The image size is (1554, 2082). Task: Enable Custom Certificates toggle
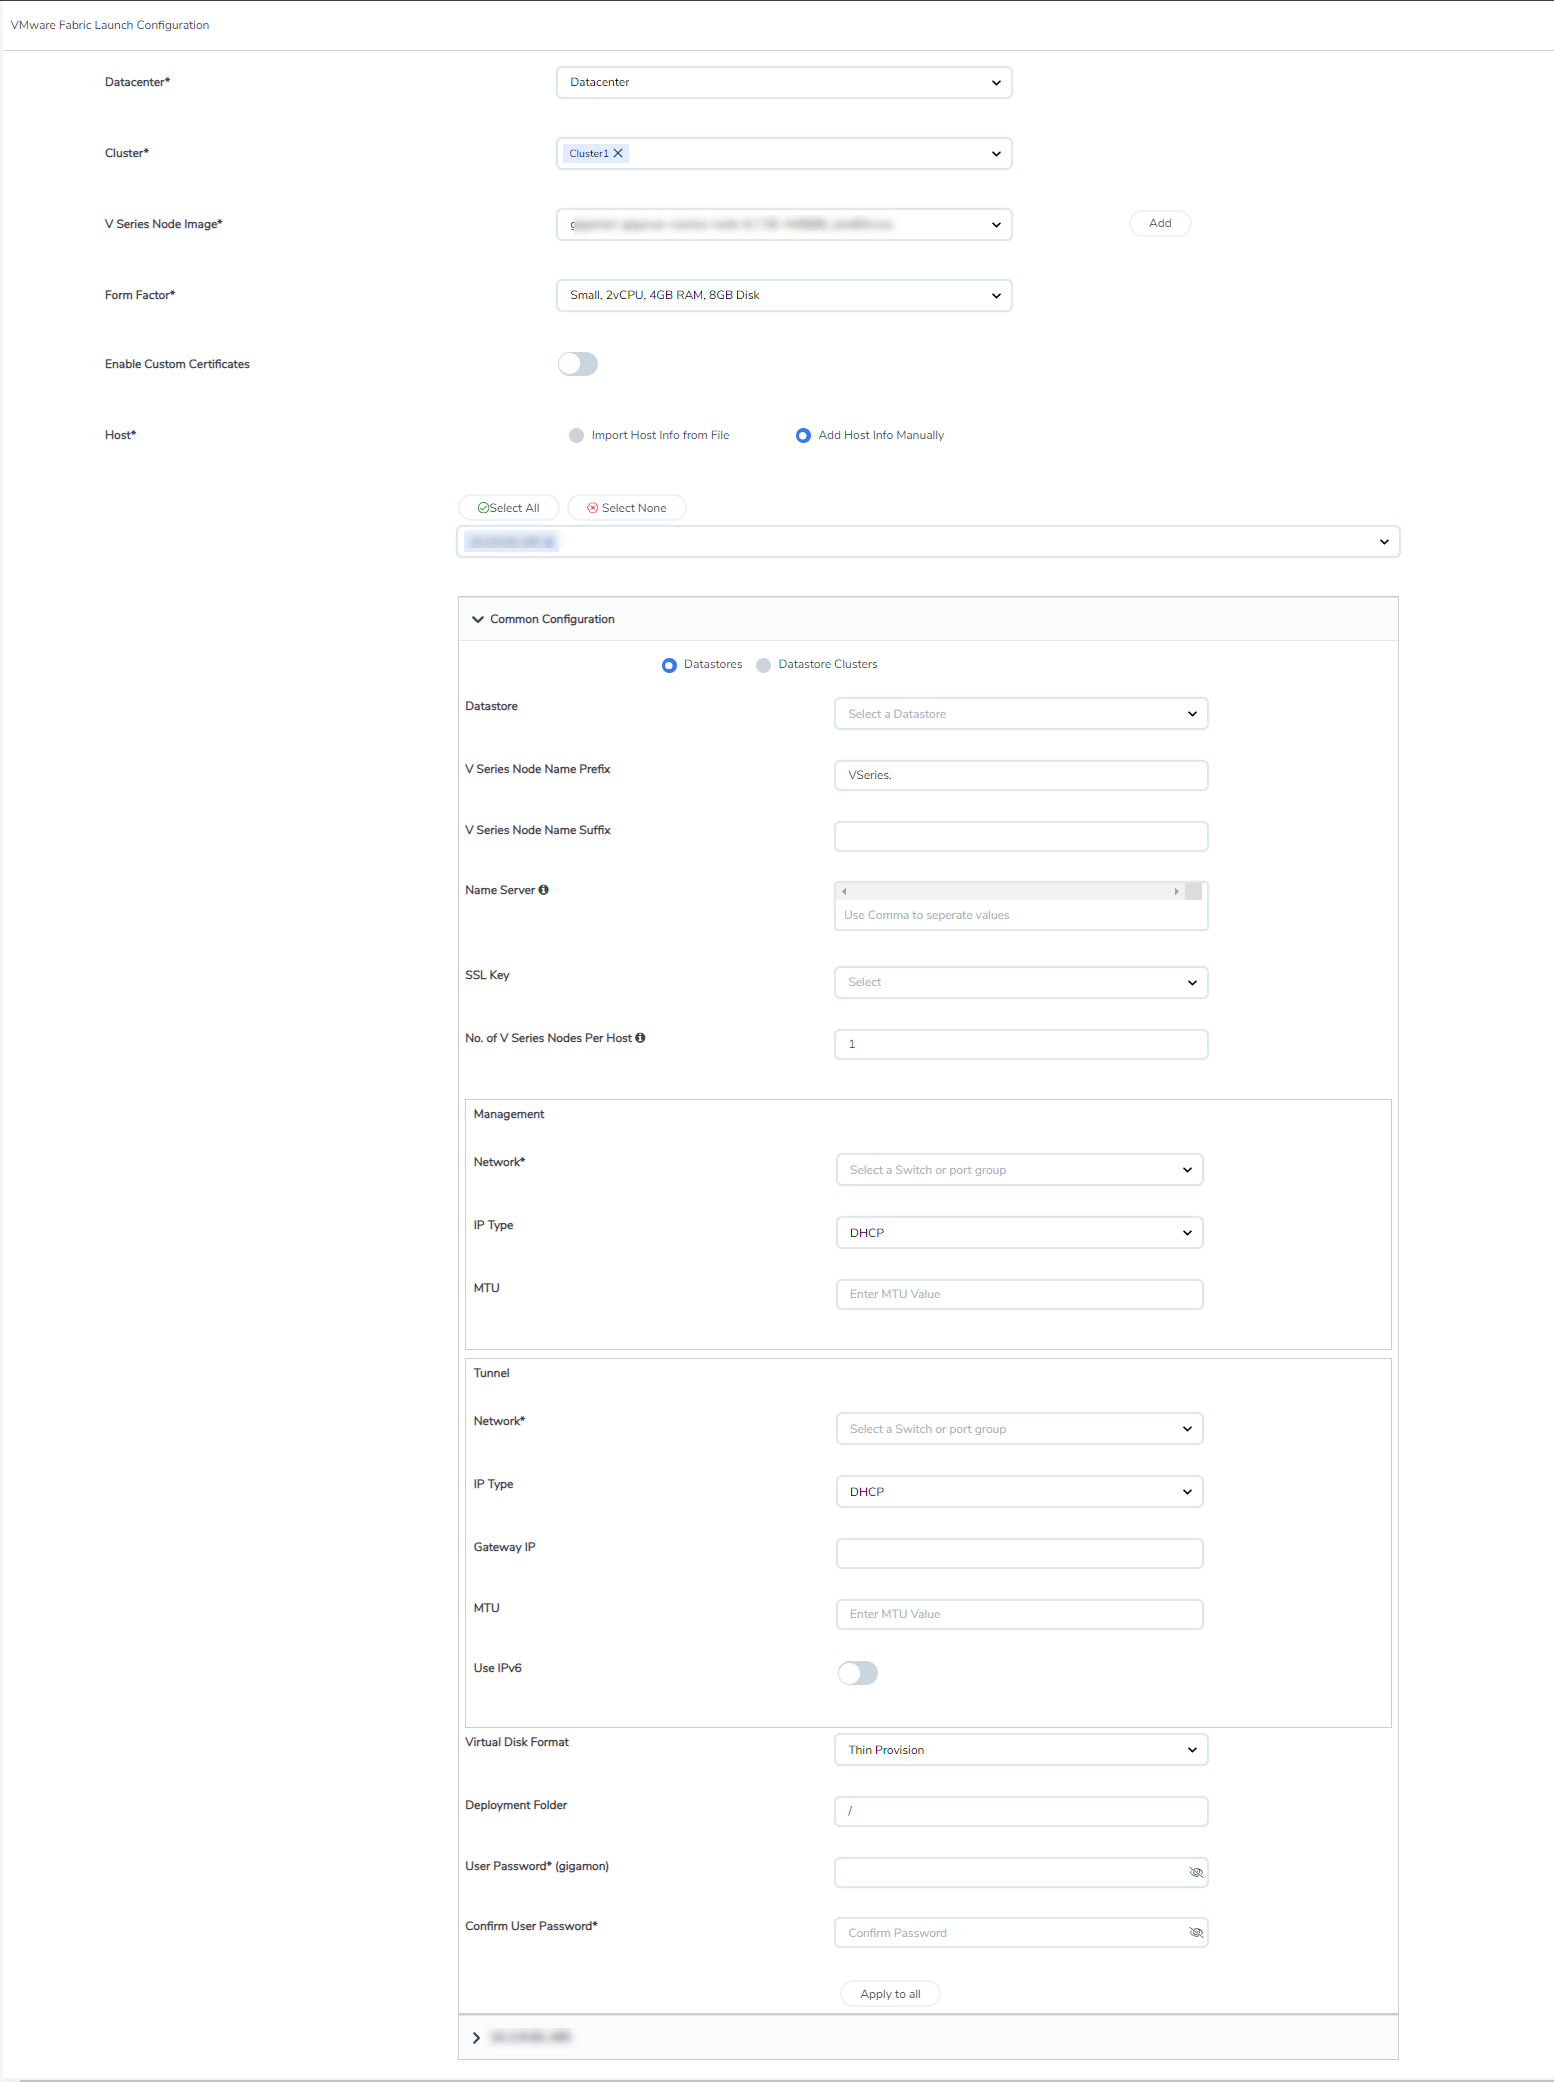(x=578, y=364)
